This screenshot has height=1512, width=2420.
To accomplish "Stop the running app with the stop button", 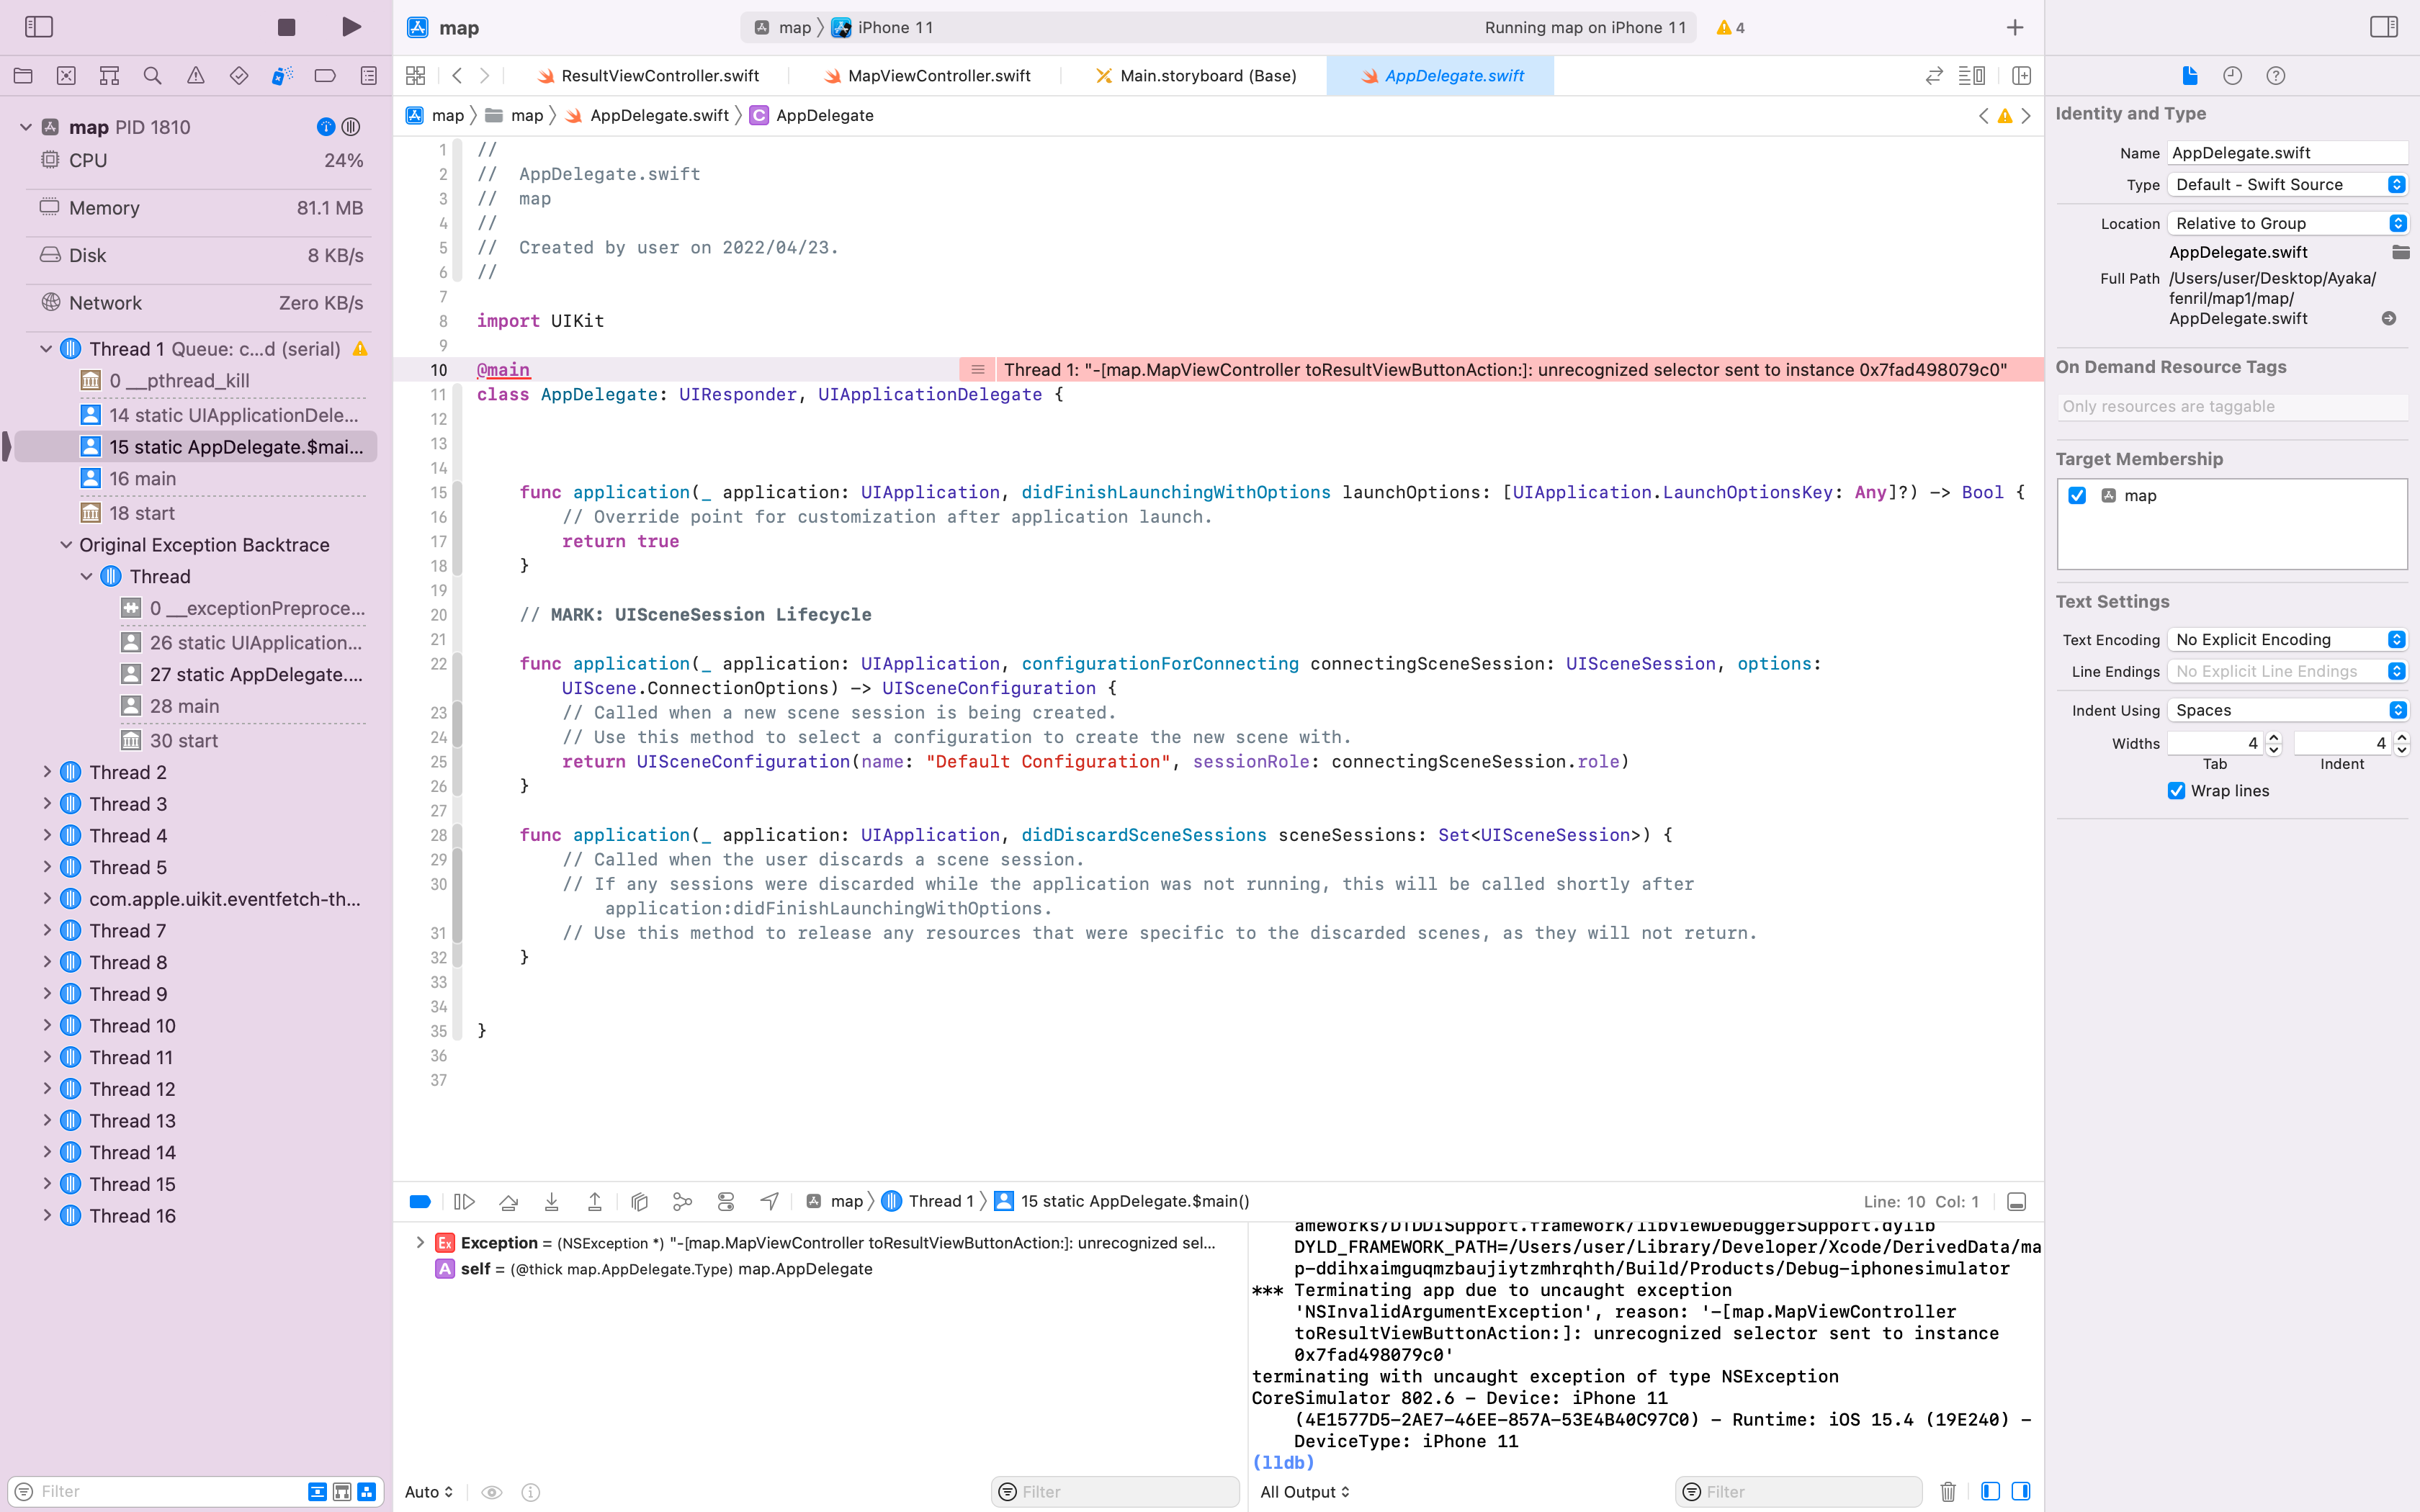I will 286,27.
